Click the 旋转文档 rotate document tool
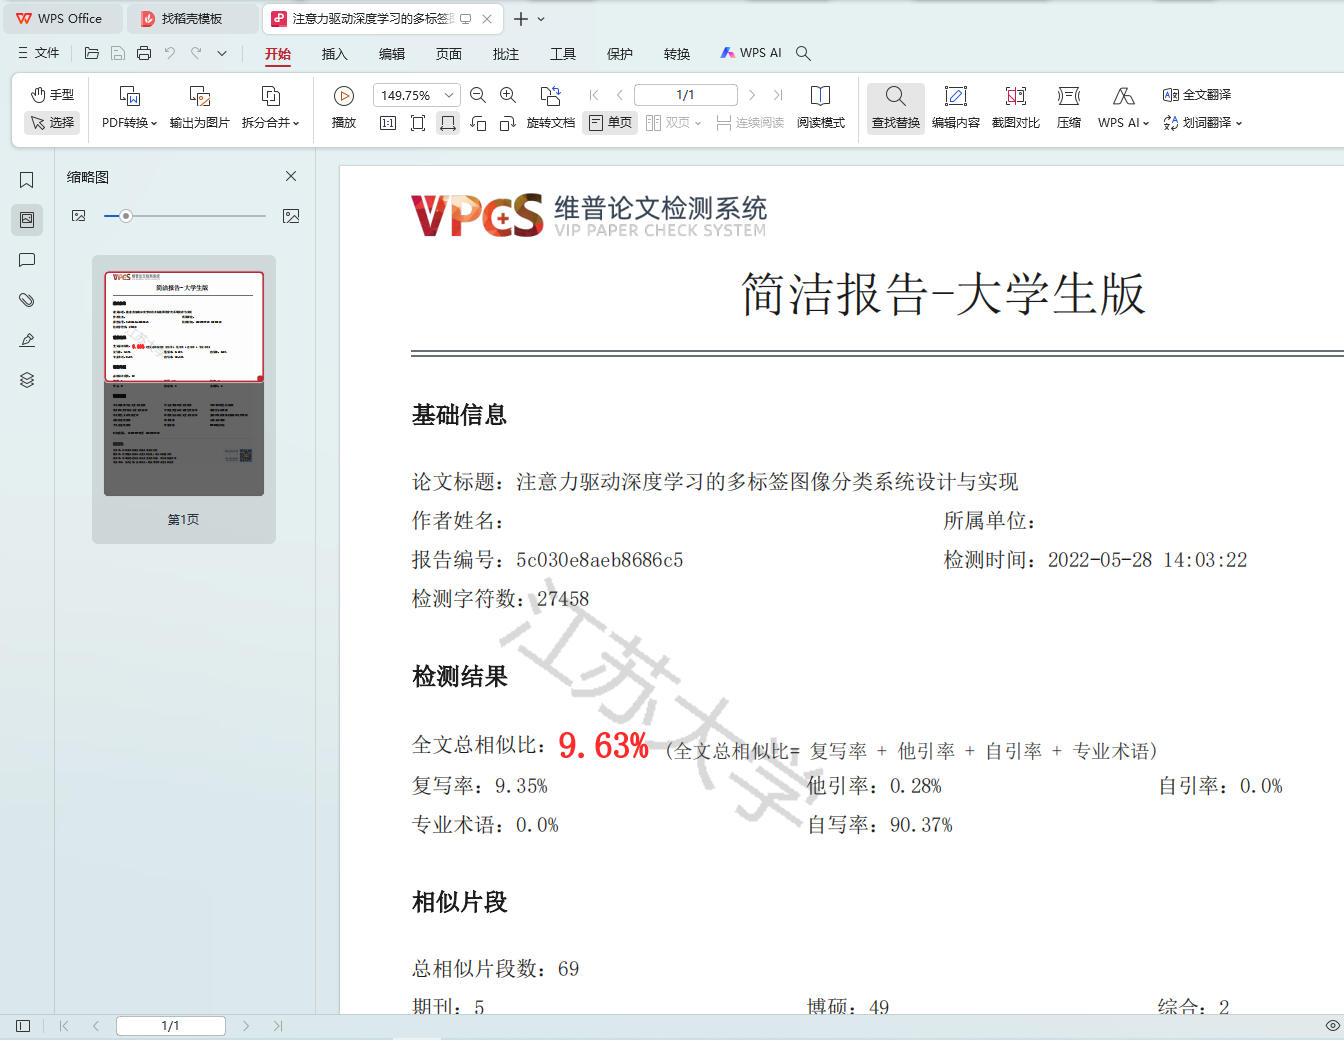The image size is (1344, 1040). pyautogui.click(x=551, y=108)
